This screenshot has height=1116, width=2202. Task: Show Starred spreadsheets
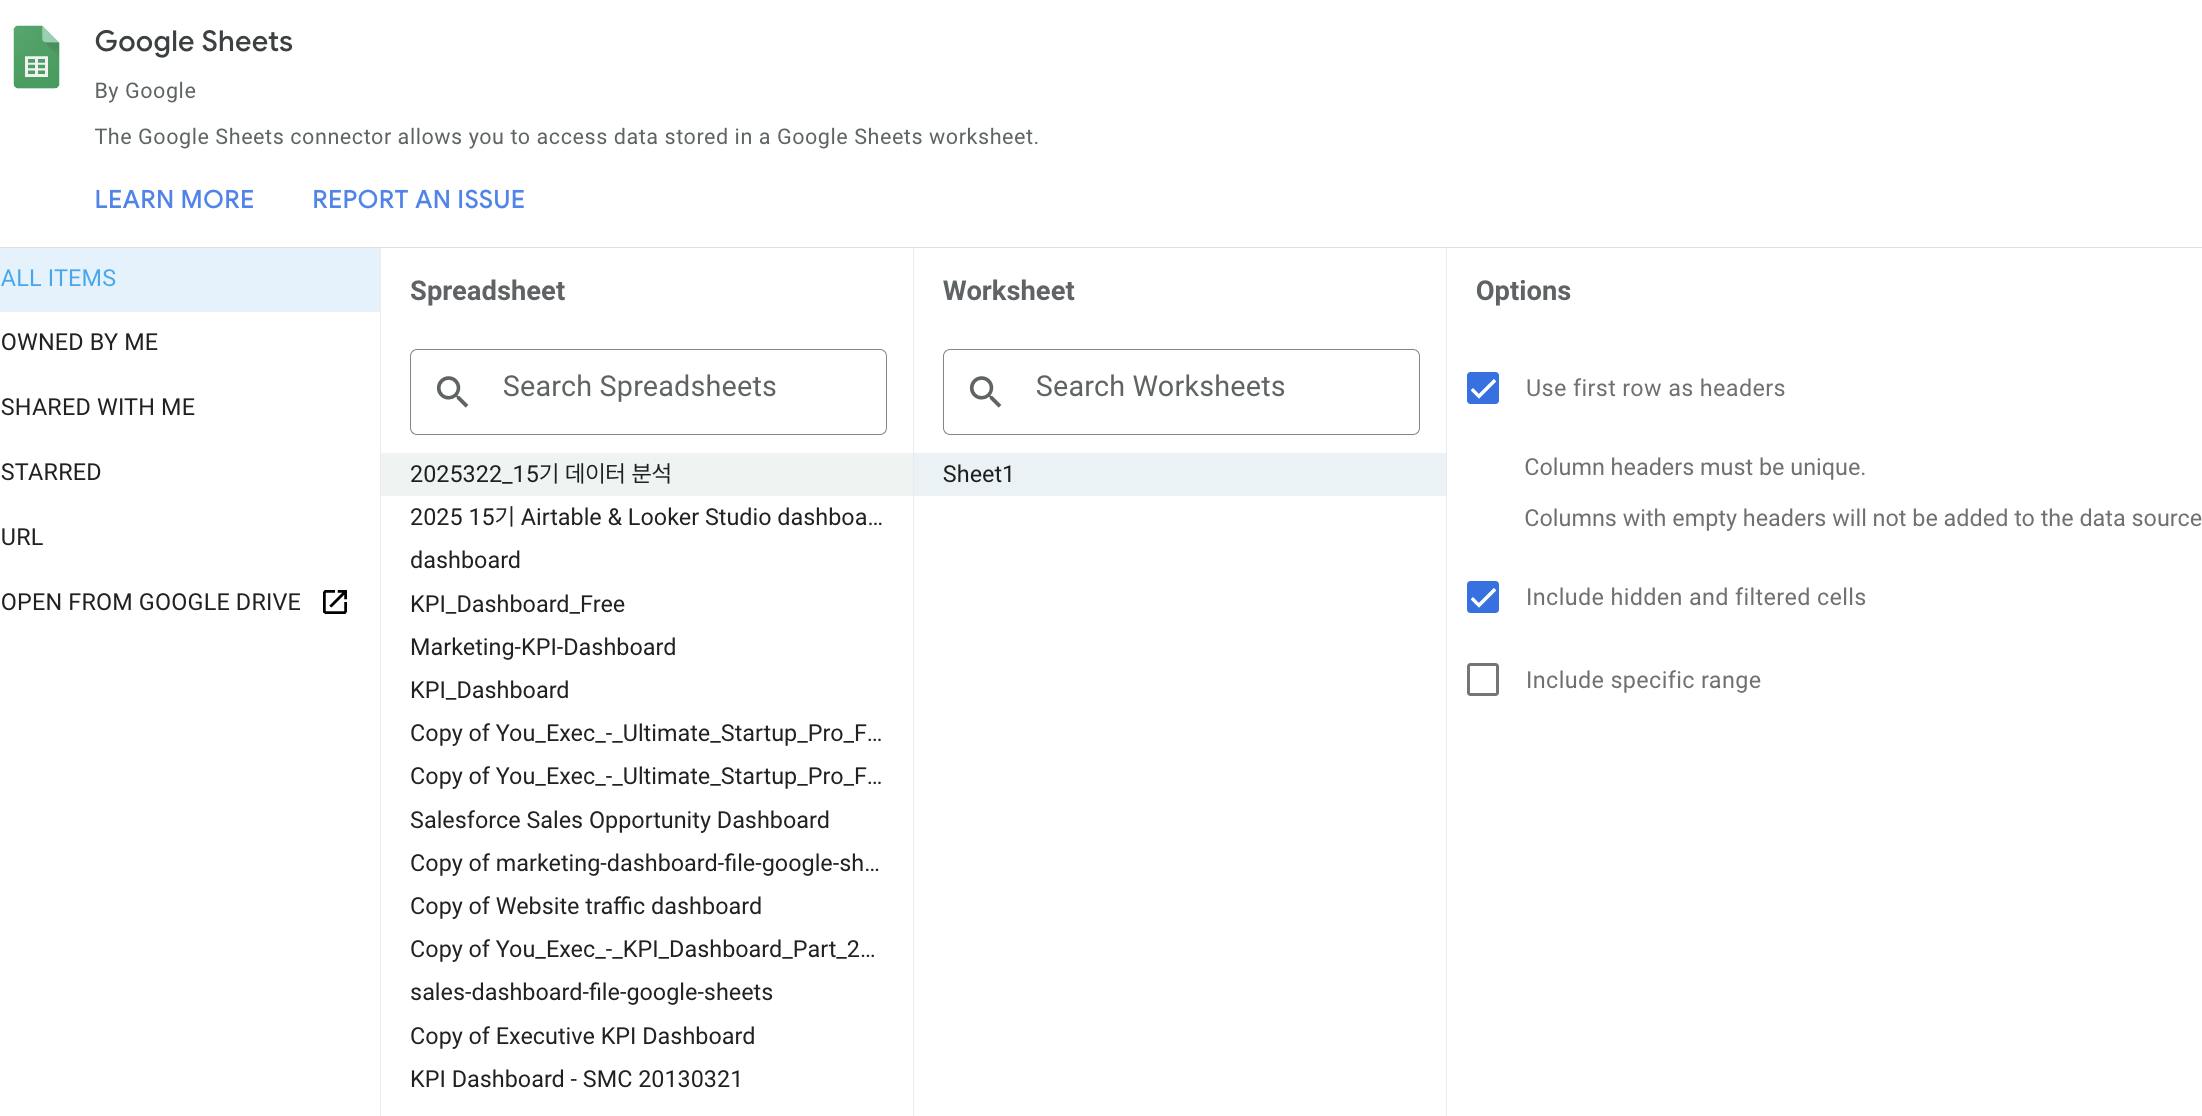tap(51, 472)
